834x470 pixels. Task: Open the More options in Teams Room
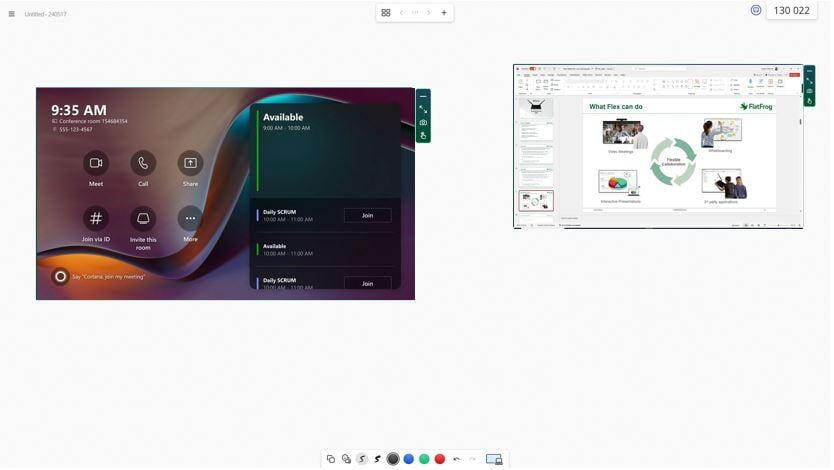click(190, 219)
